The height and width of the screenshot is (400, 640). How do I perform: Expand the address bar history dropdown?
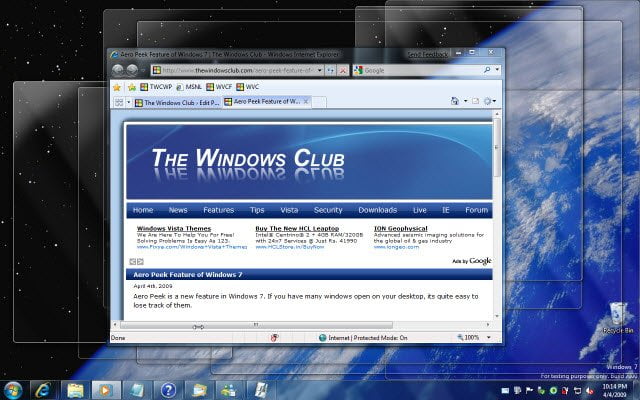point(320,70)
